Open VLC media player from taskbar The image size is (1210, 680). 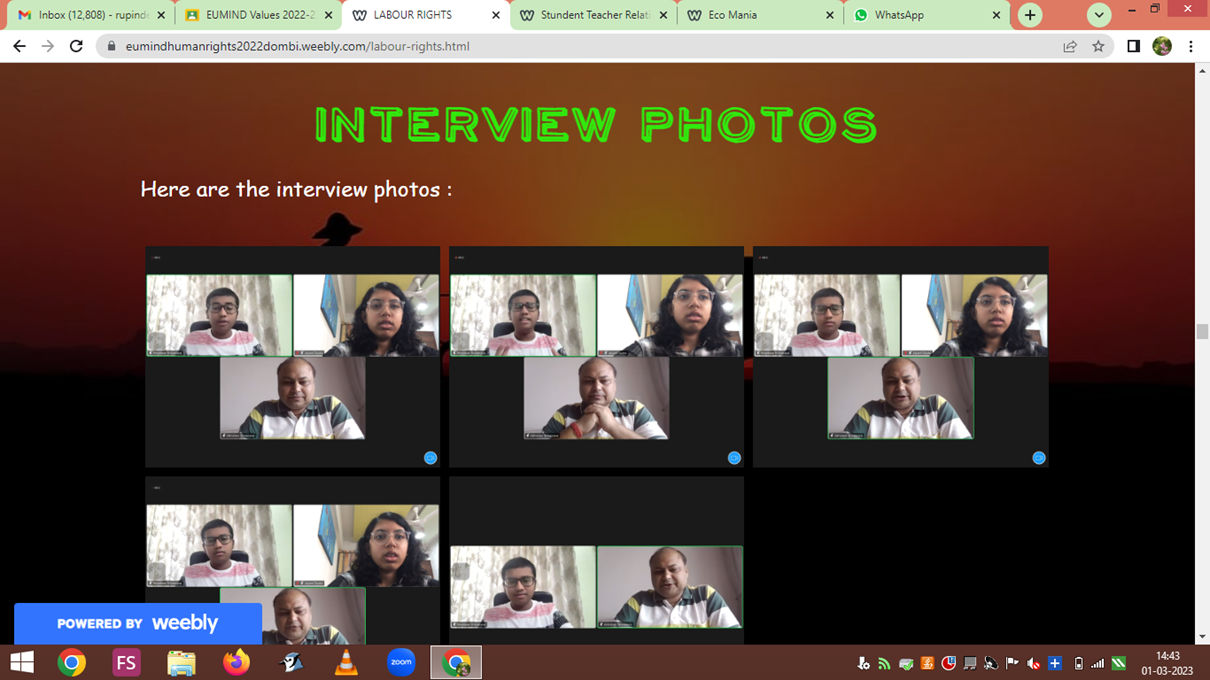tap(346, 662)
